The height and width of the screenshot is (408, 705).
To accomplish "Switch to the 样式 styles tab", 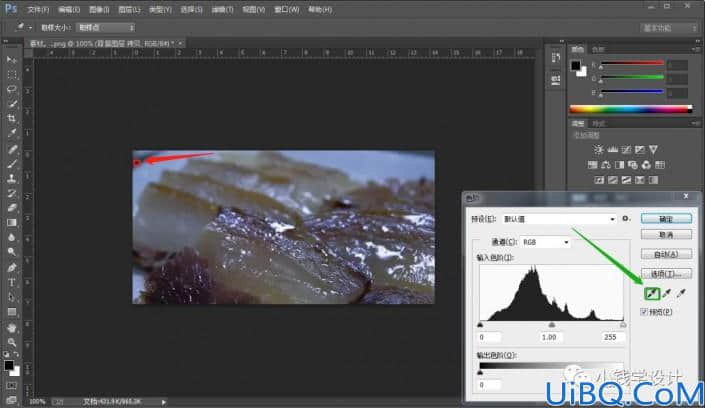I will point(598,124).
